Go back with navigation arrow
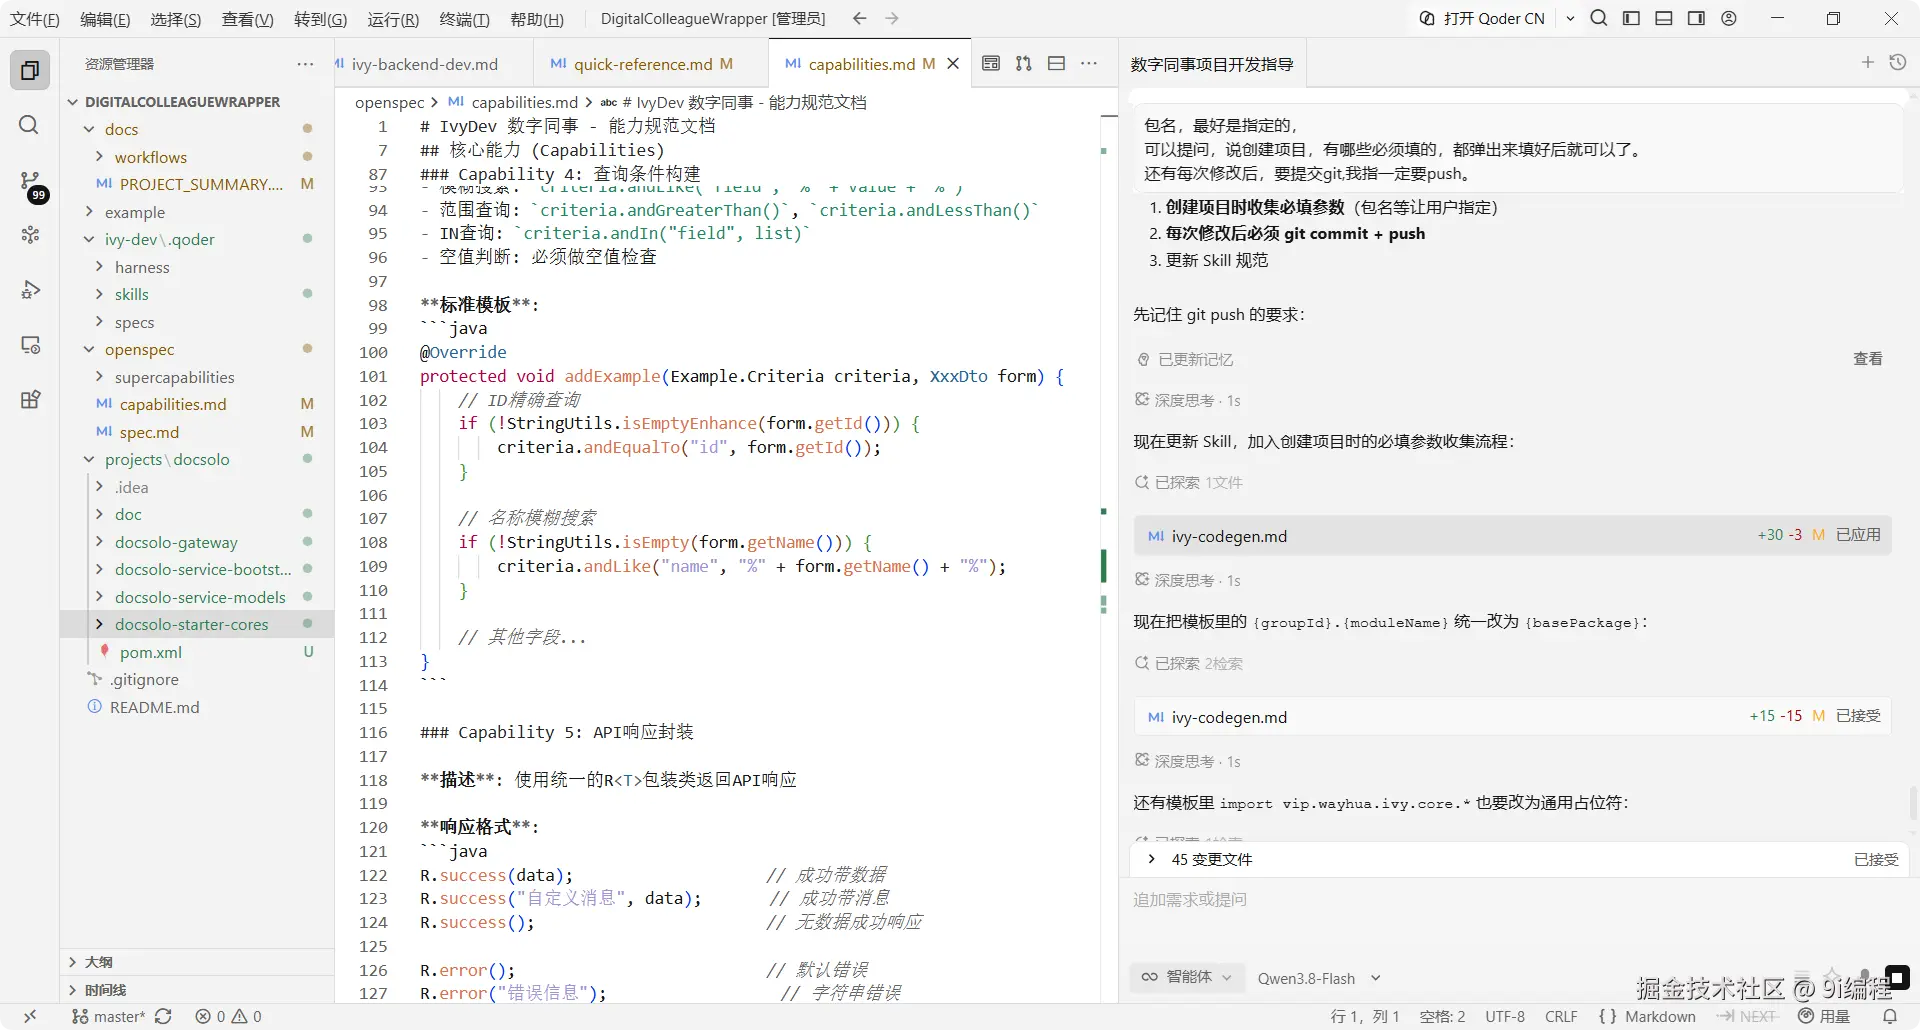 click(x=859, y=18)
